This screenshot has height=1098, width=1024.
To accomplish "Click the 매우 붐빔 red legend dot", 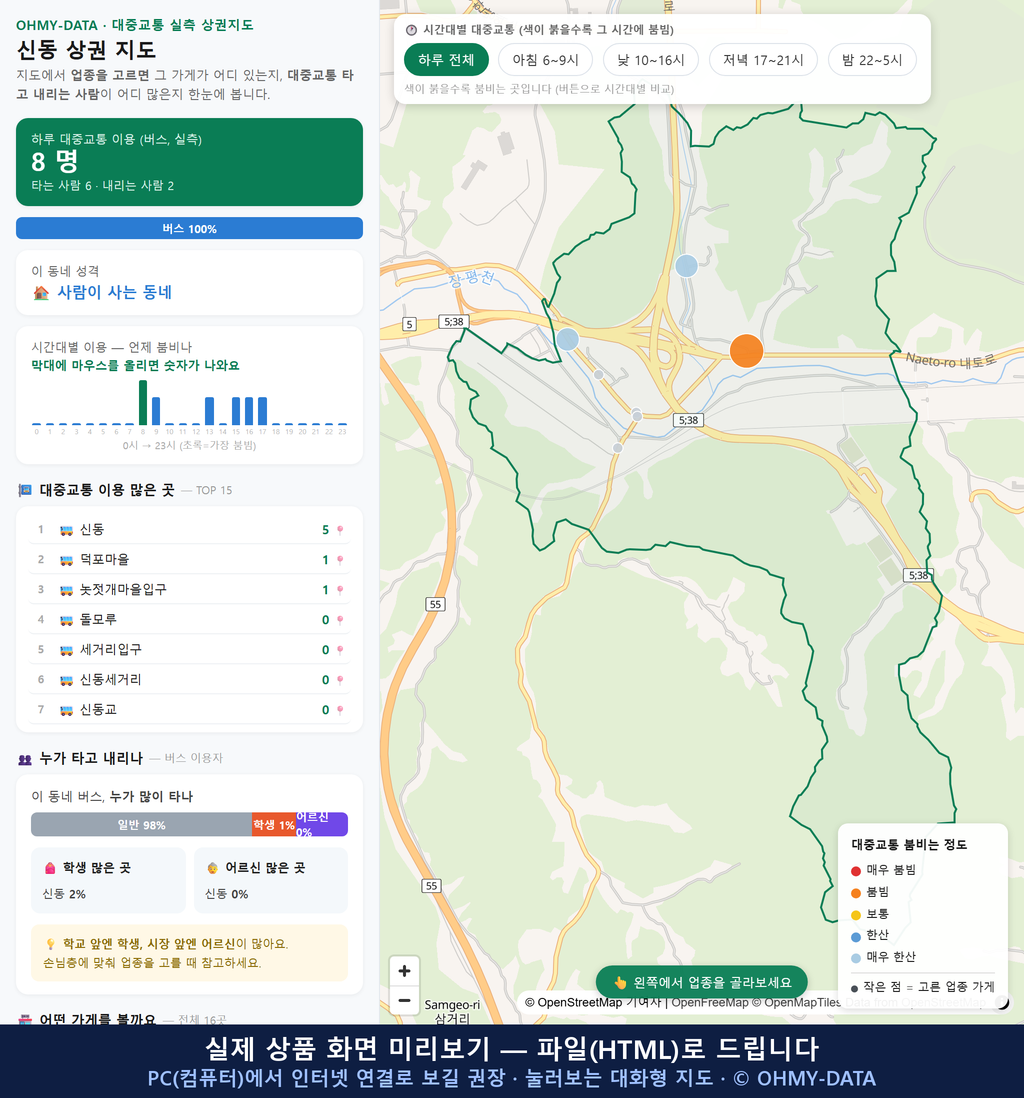I will tap(856, 870).
